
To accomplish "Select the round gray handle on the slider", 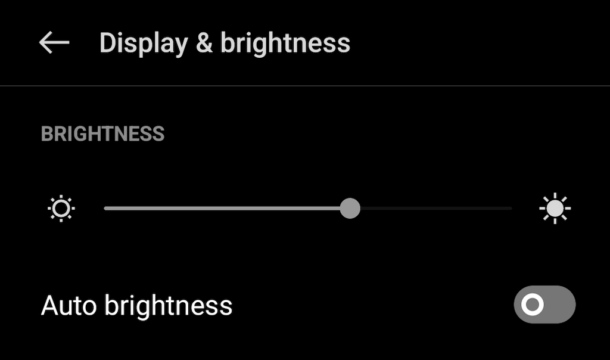I will pyautogui.click(x=350, y=209).
